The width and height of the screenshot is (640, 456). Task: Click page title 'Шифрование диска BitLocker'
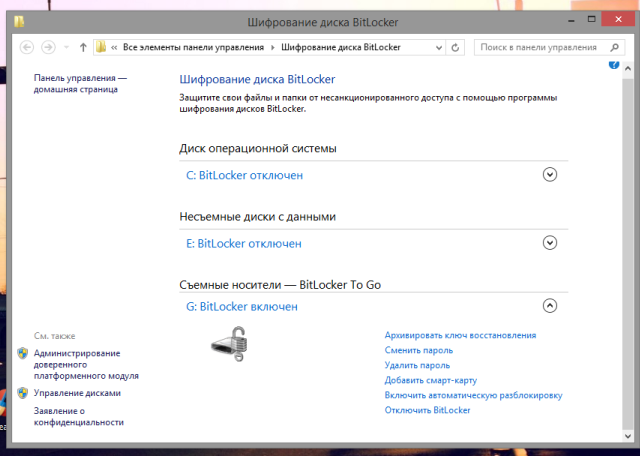tap(257, 79)
